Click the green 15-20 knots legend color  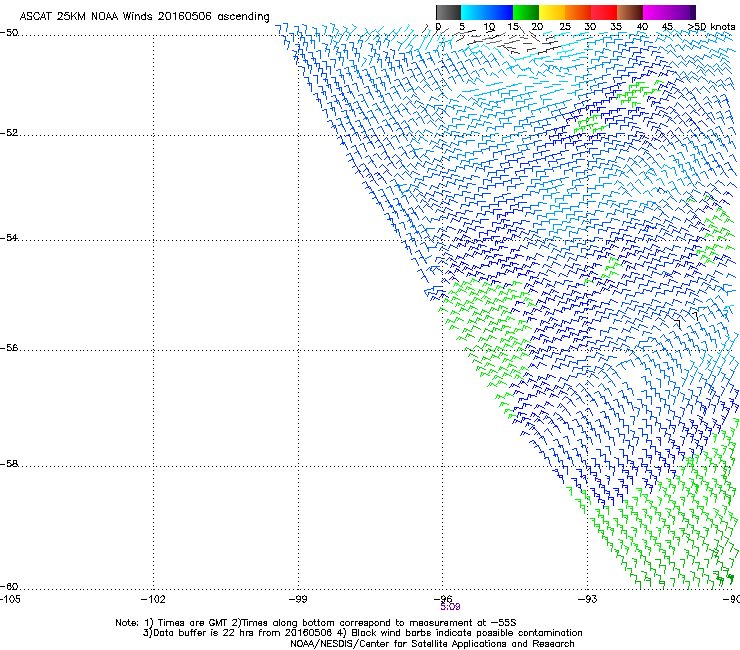coord(526,12)
